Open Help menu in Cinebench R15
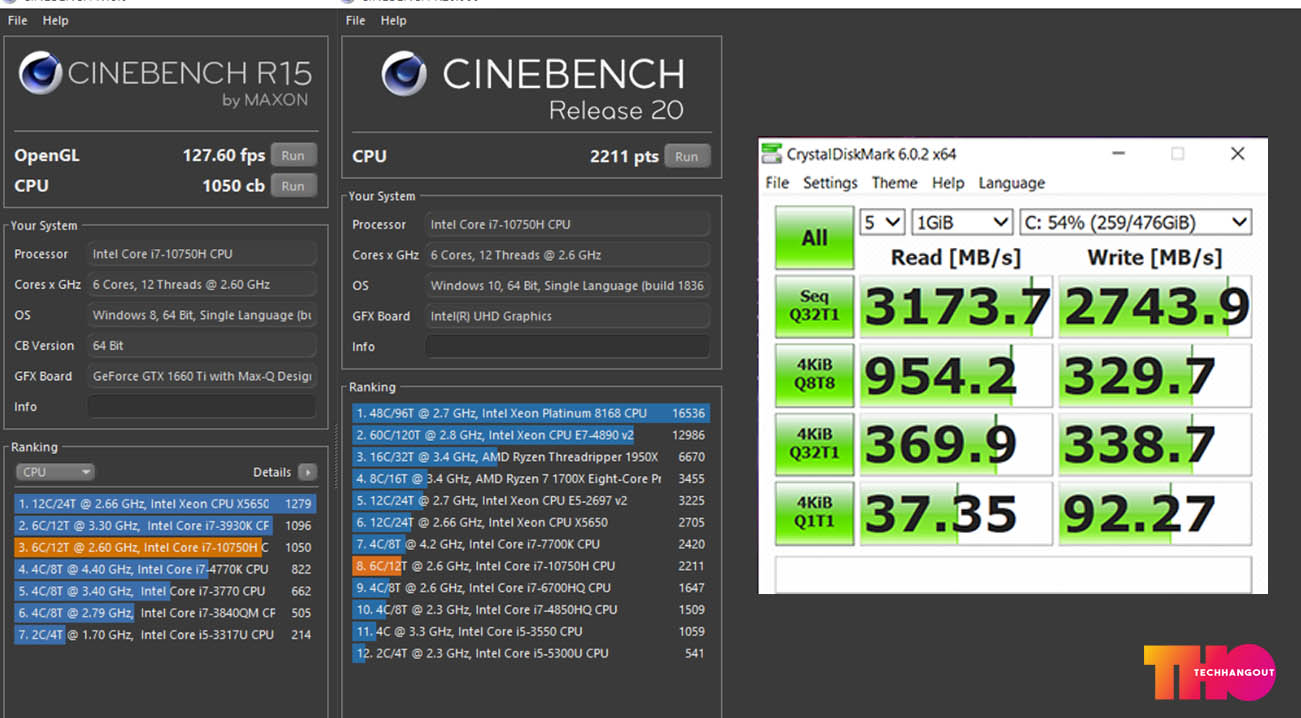 pos(56,20)
